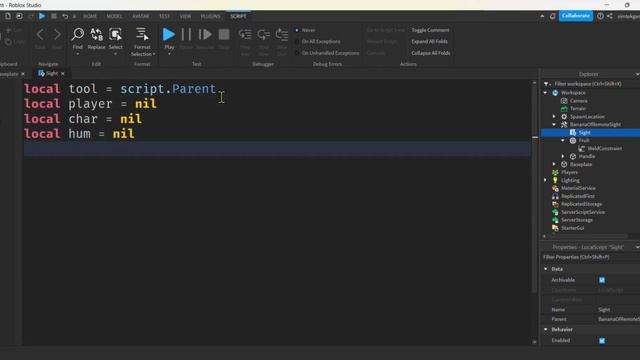Toggle the Archivable checkbox
The image size is (640, 360).
(x=602, y=280)
